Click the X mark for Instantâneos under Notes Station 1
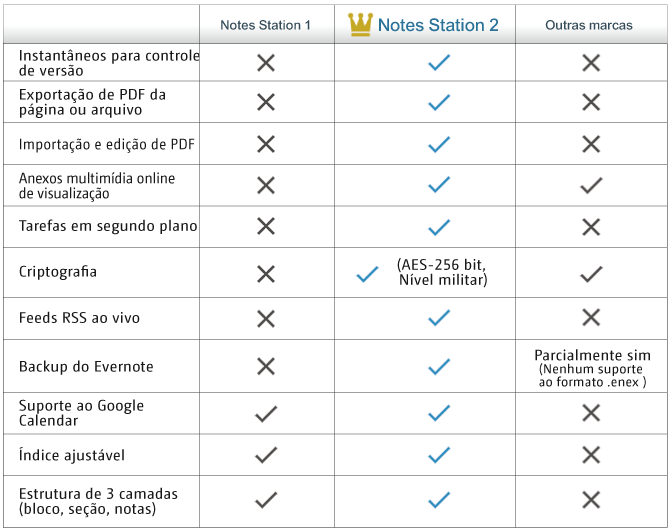 265,63
